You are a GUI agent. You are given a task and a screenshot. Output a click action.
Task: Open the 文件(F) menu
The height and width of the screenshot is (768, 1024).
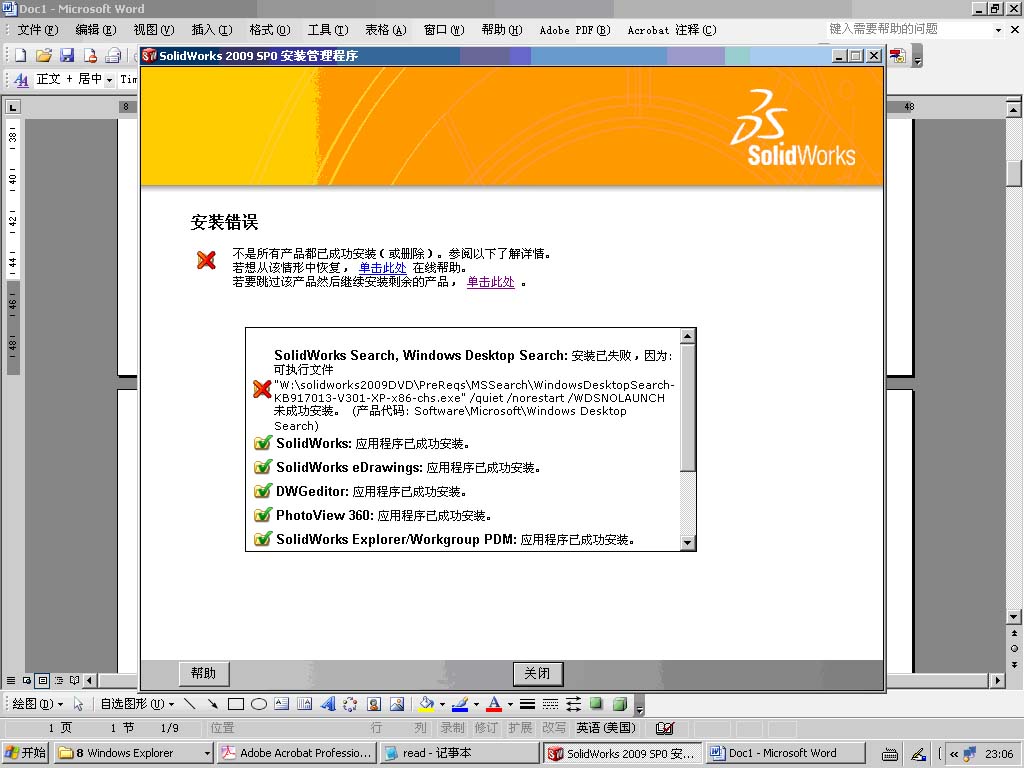[37, 30]
